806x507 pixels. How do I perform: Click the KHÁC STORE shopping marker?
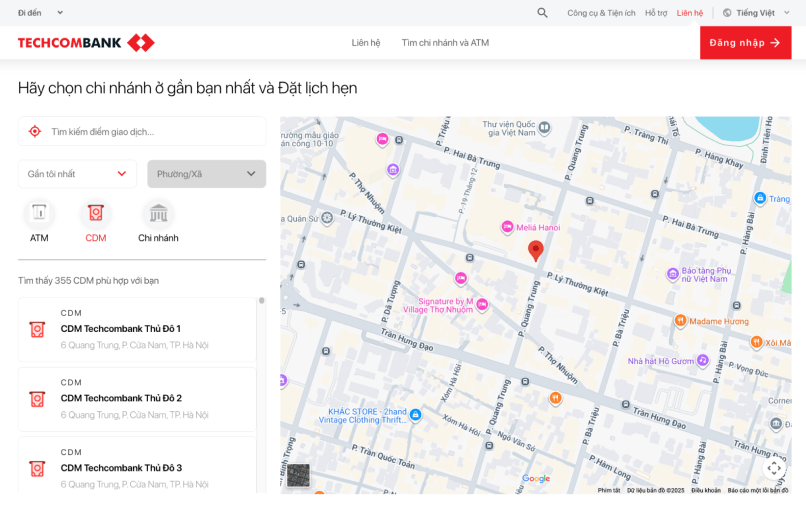pyautogui.click(x=415, y=414)
